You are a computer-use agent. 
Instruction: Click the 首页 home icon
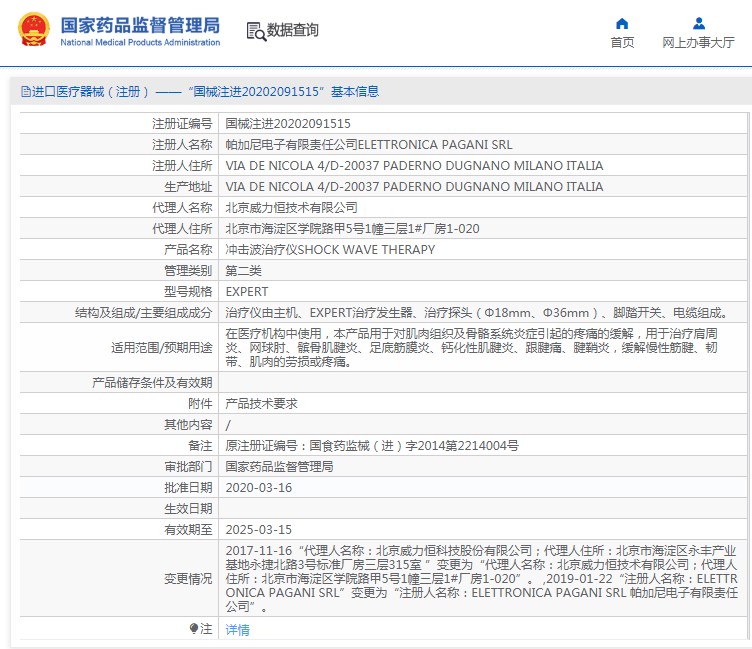pyautogui.click(x=622, y=23)
